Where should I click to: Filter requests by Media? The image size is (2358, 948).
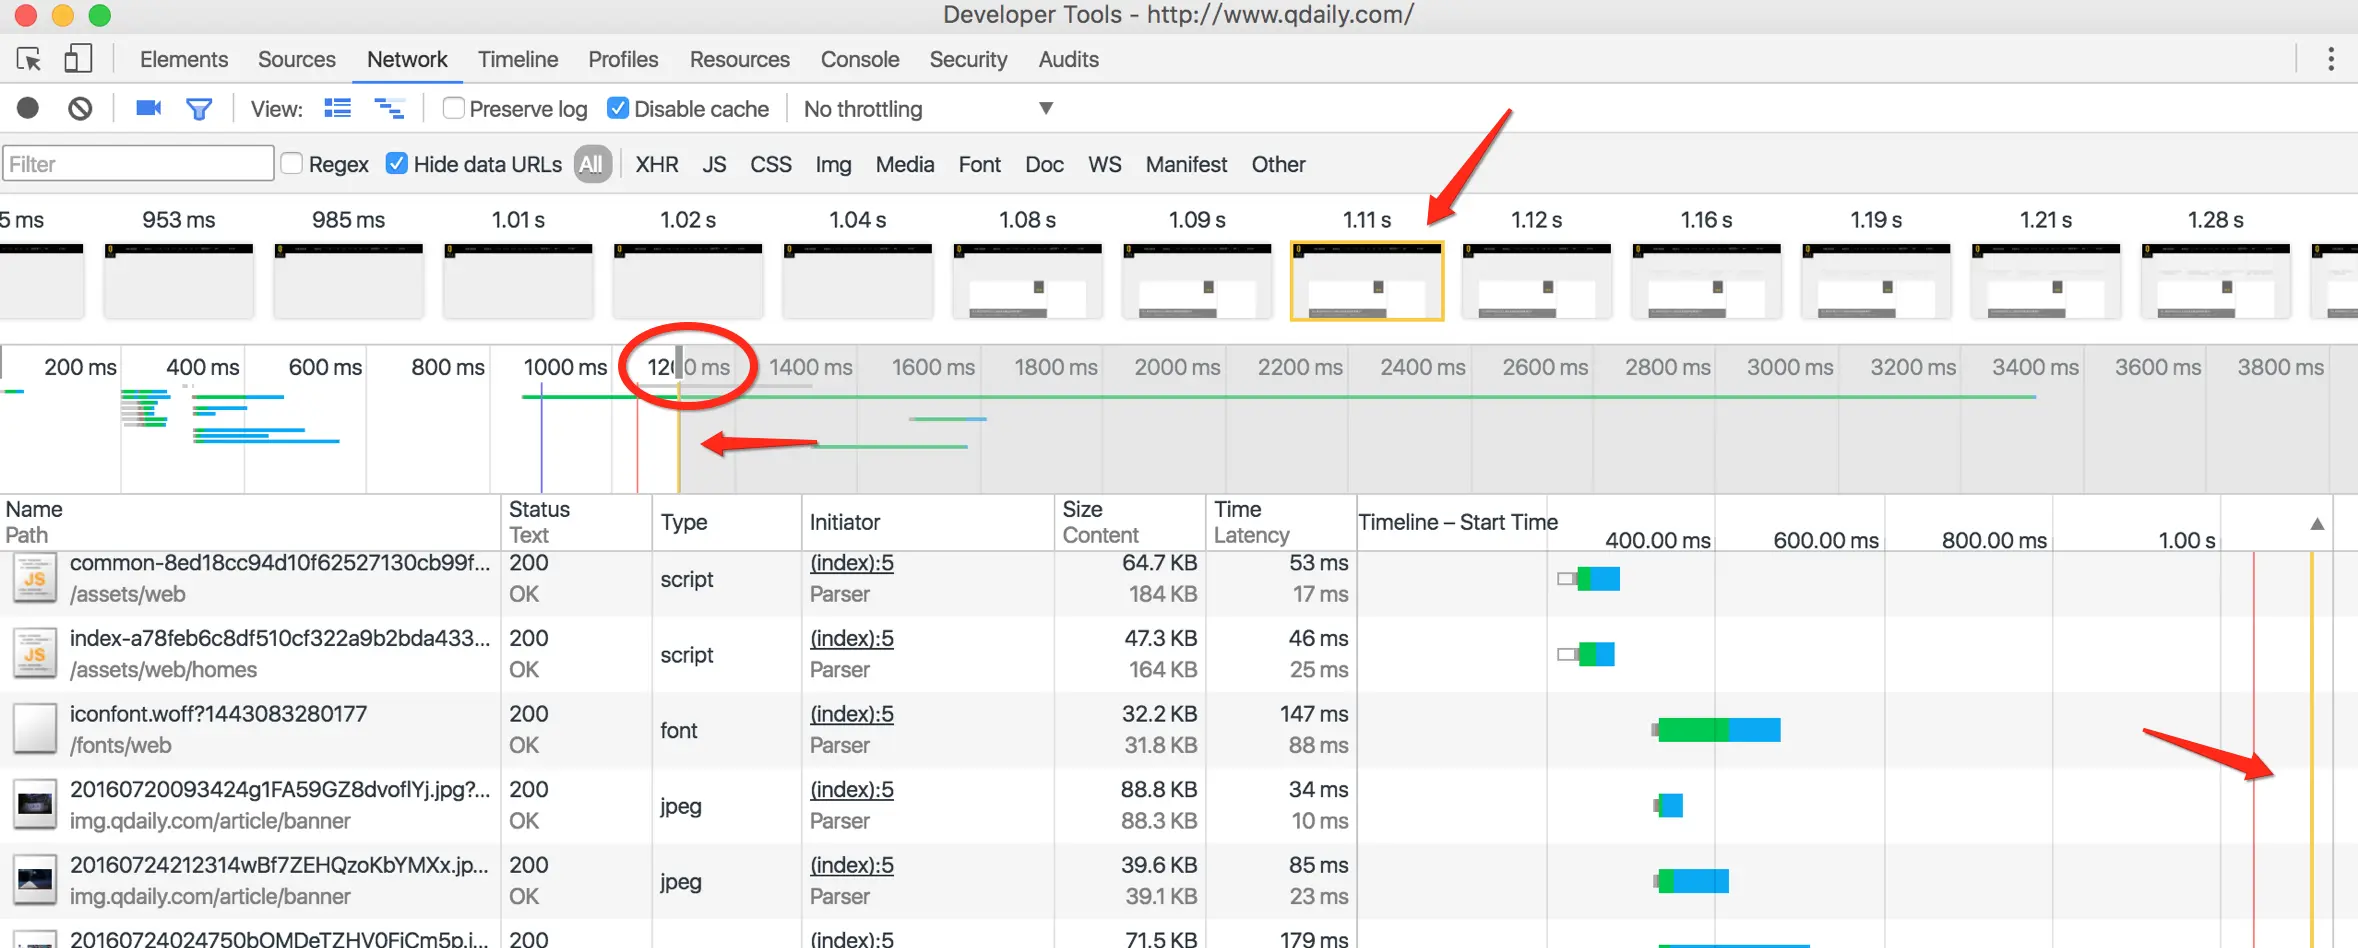click(905, 164)
